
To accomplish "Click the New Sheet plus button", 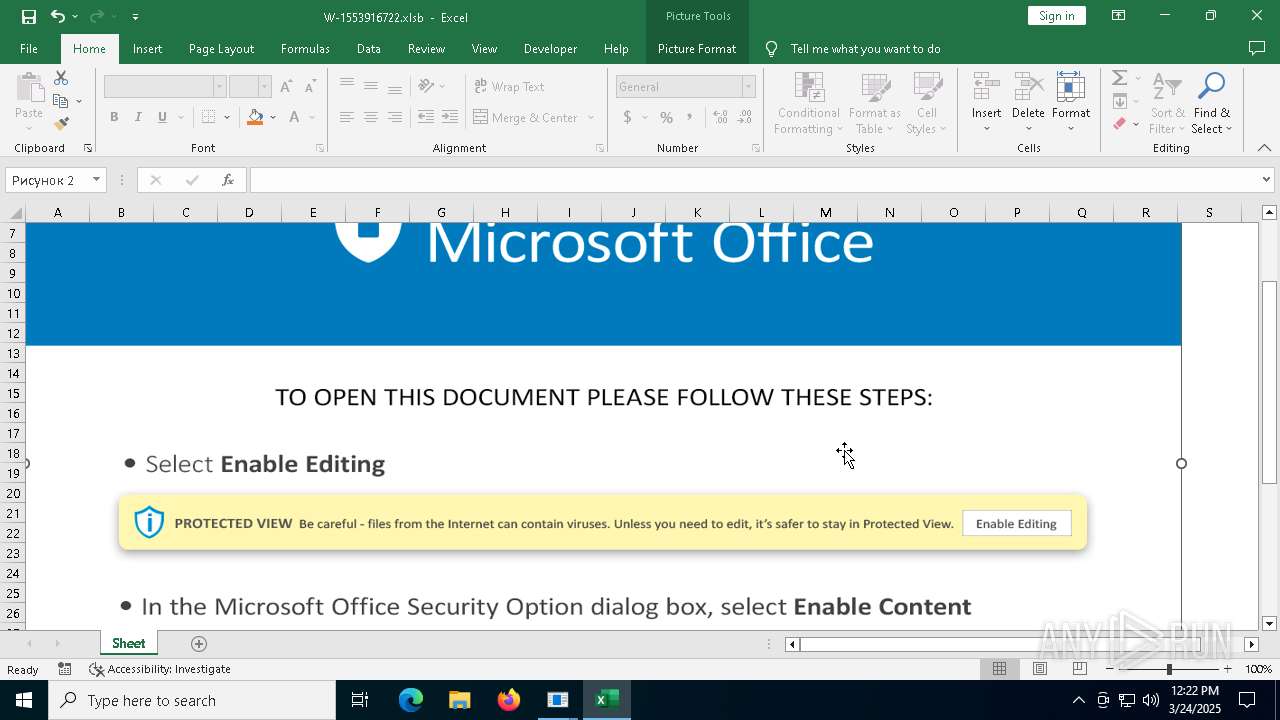I will (x=198, y=643).
